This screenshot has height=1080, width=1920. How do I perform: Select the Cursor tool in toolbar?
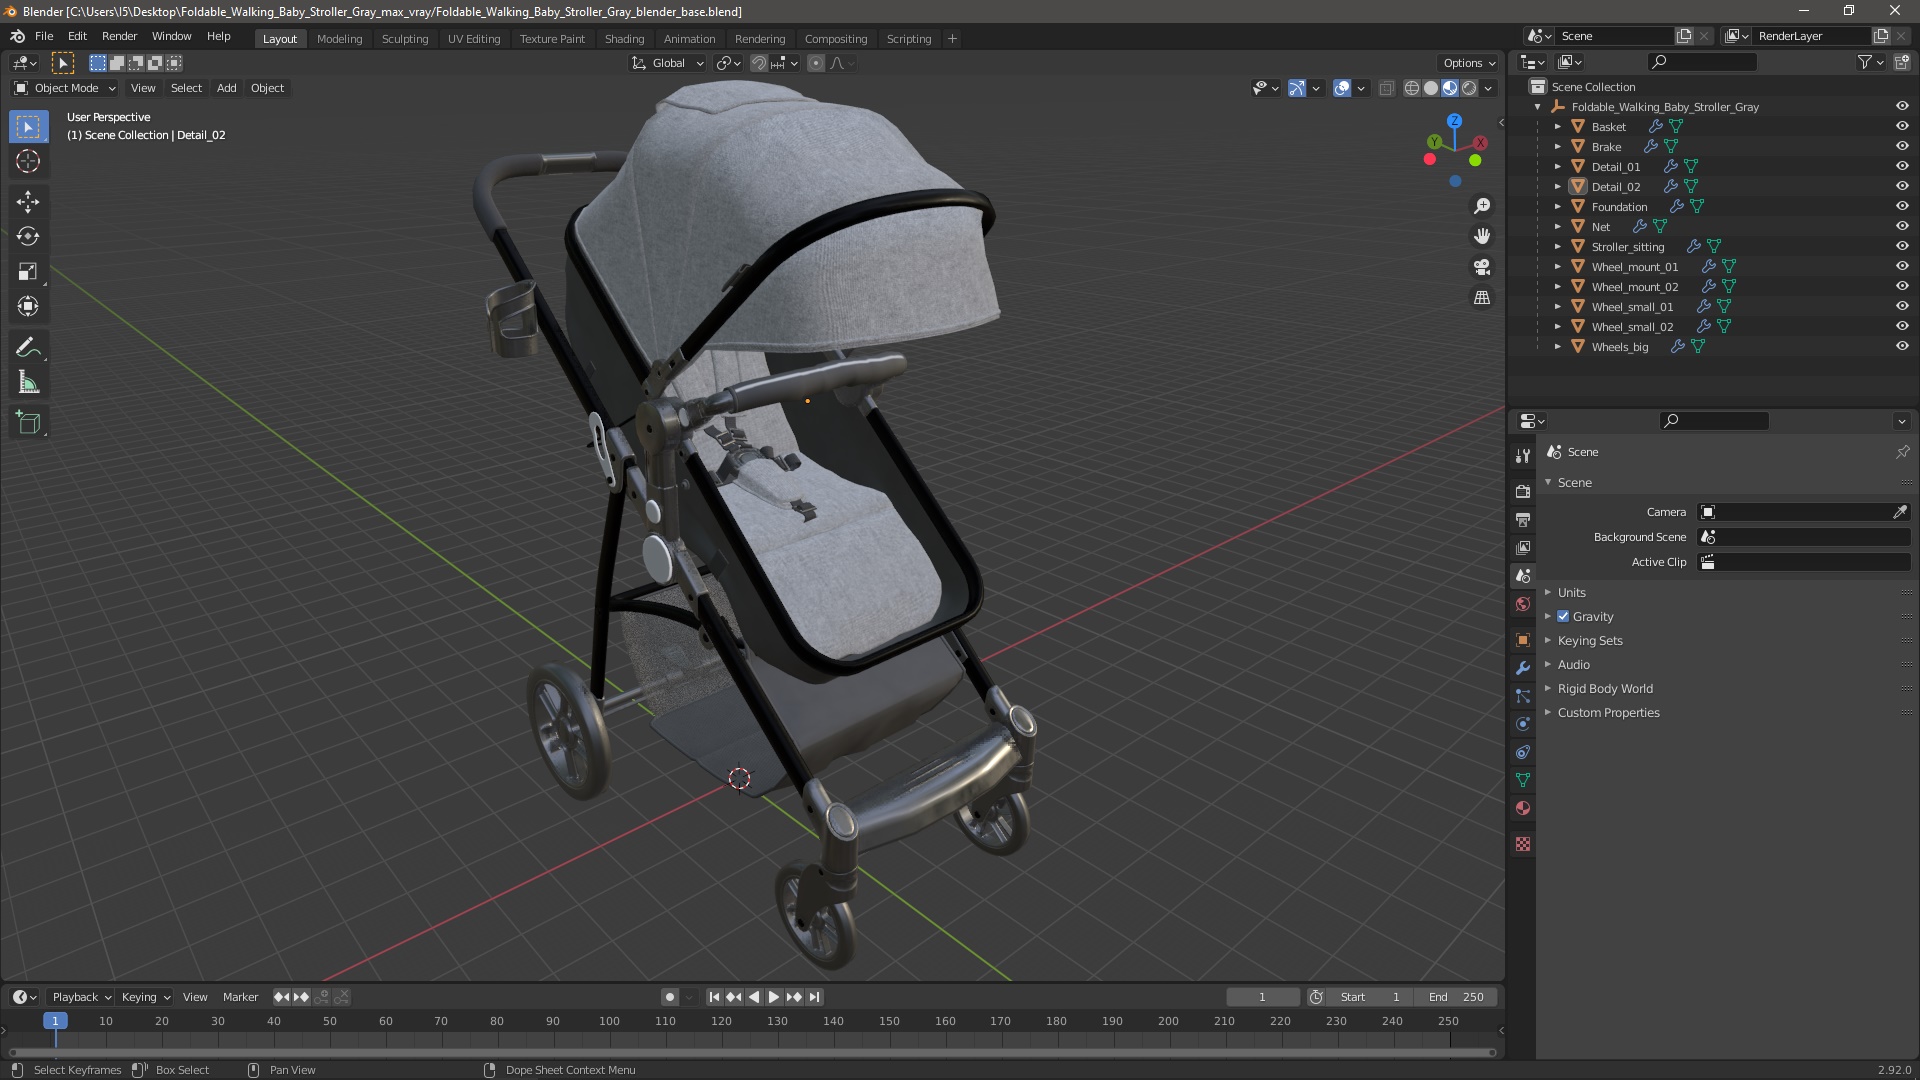28,161
